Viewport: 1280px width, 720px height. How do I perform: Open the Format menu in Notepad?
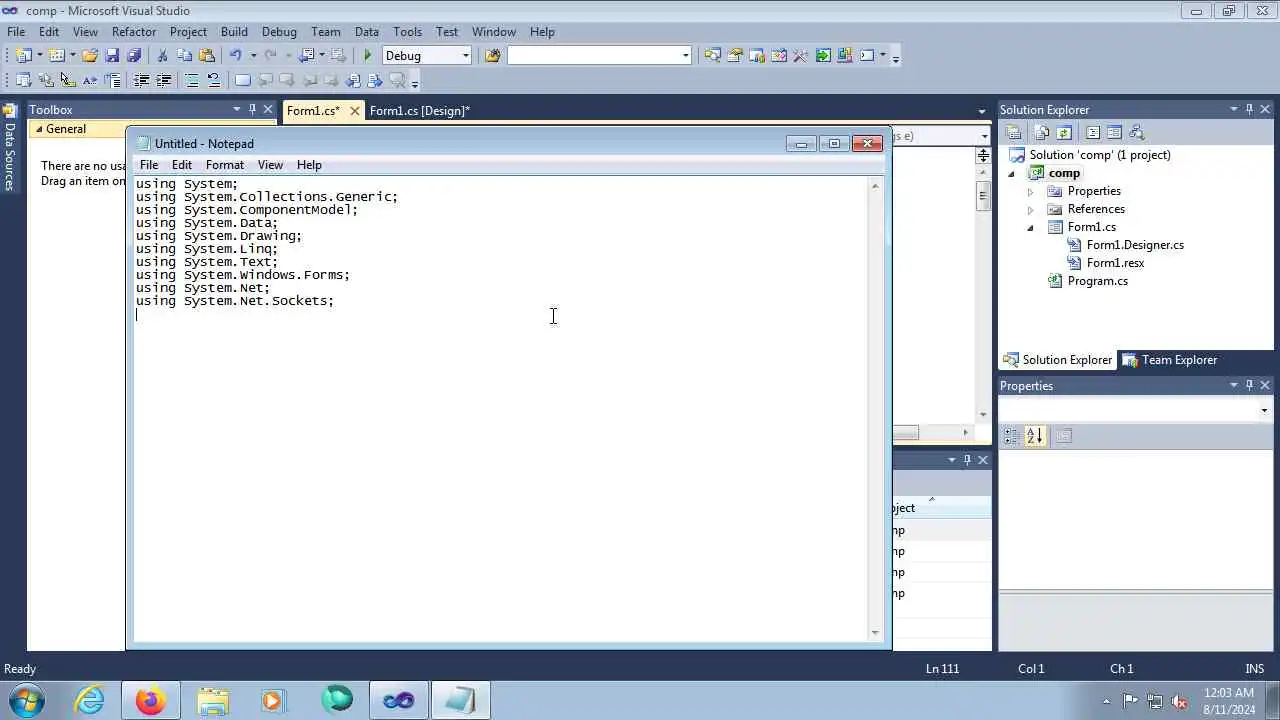[x=225, y=165]
